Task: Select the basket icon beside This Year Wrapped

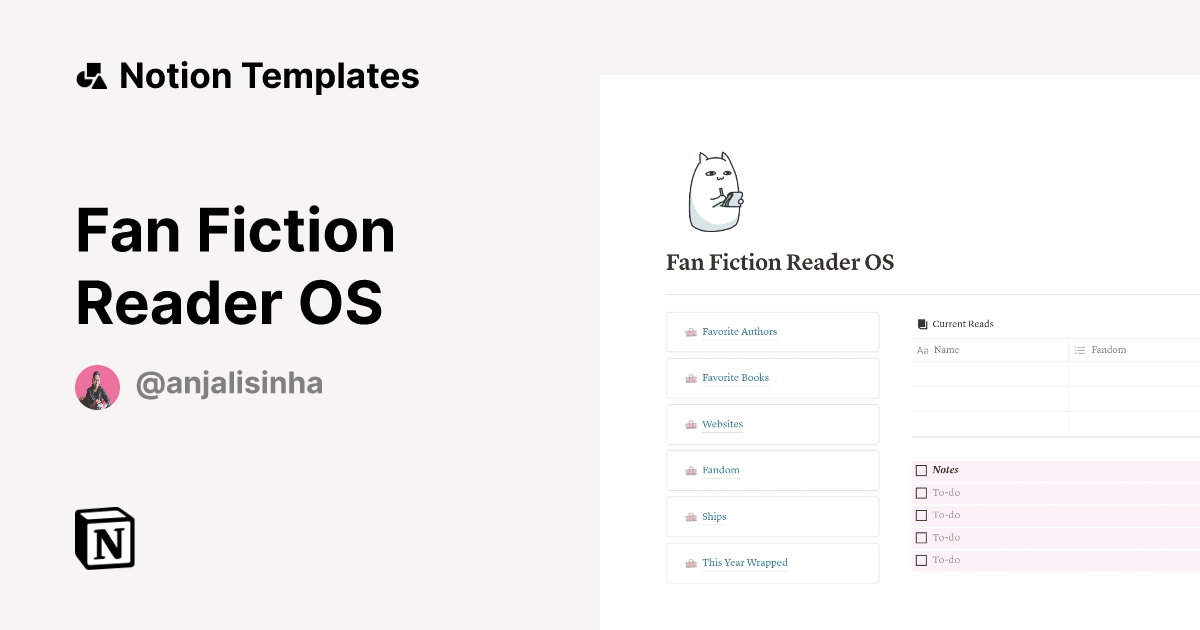Action: (689, 562)
